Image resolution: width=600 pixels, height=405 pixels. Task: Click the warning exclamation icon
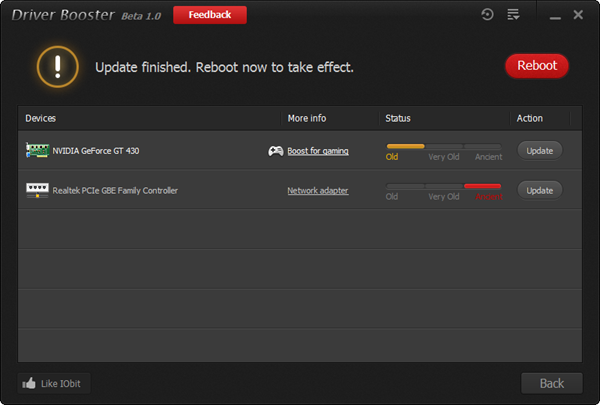click(57, 66)
